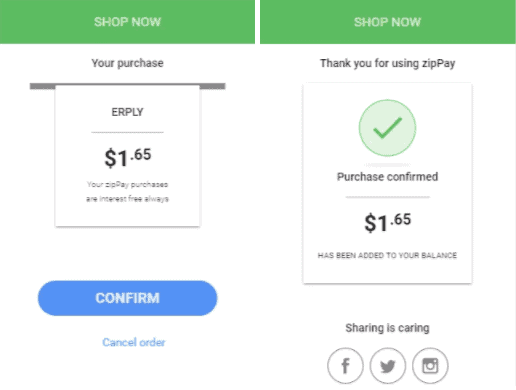Click HAS BEEN ADDED TO YOUR BALANCE text
Screen dimensions: 516x390
[x=387, y=255]
